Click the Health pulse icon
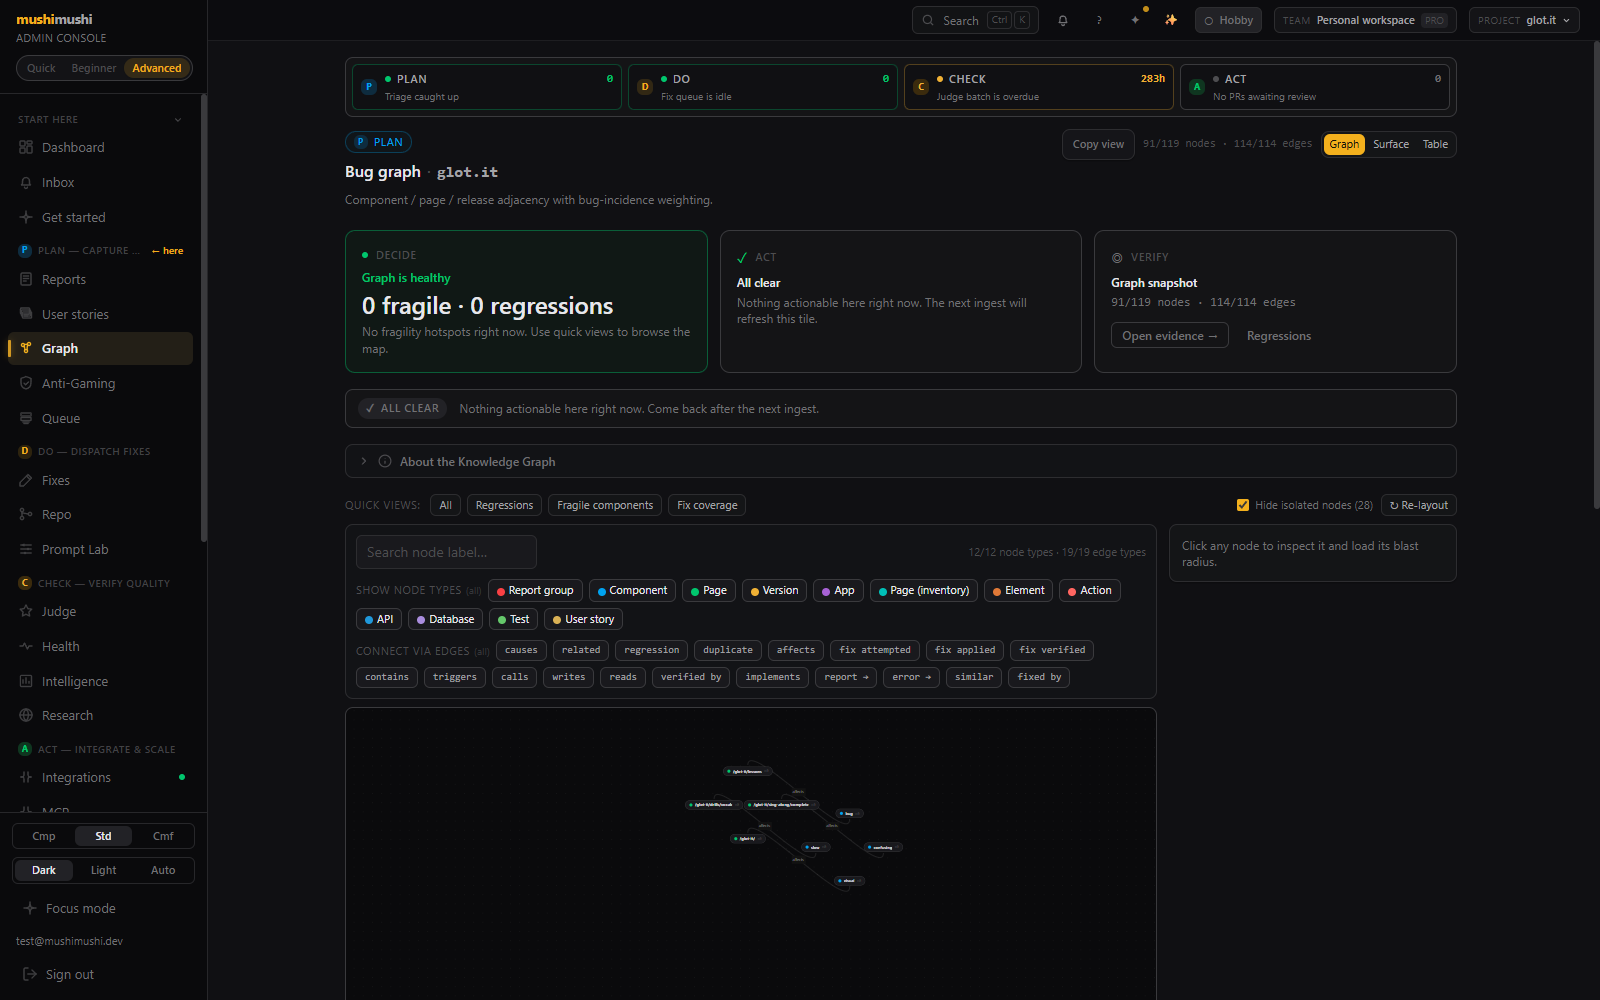The image size is (1600, 1000). [x=26, y=646]
